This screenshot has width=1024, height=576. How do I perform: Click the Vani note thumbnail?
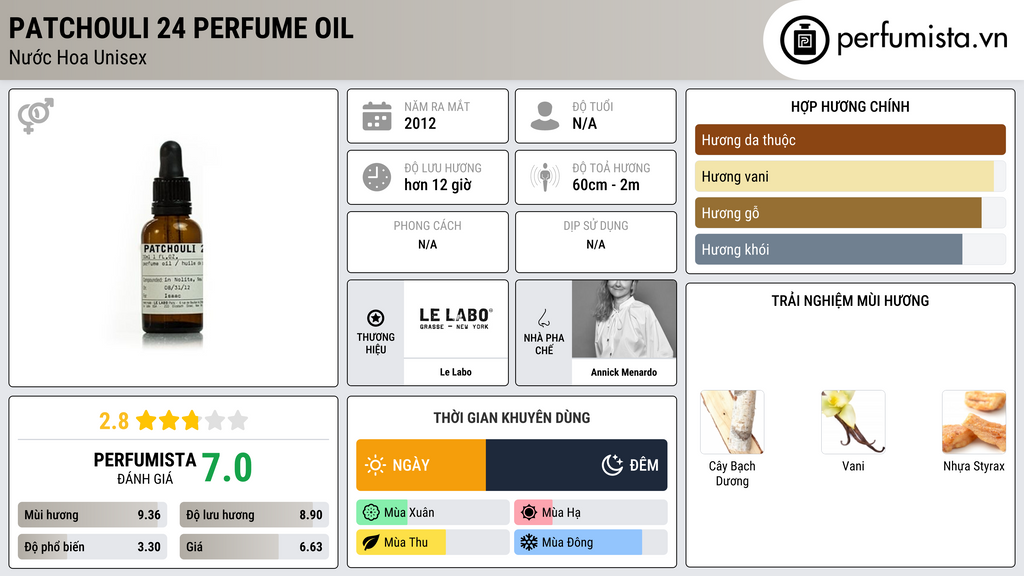pos(853,421)
